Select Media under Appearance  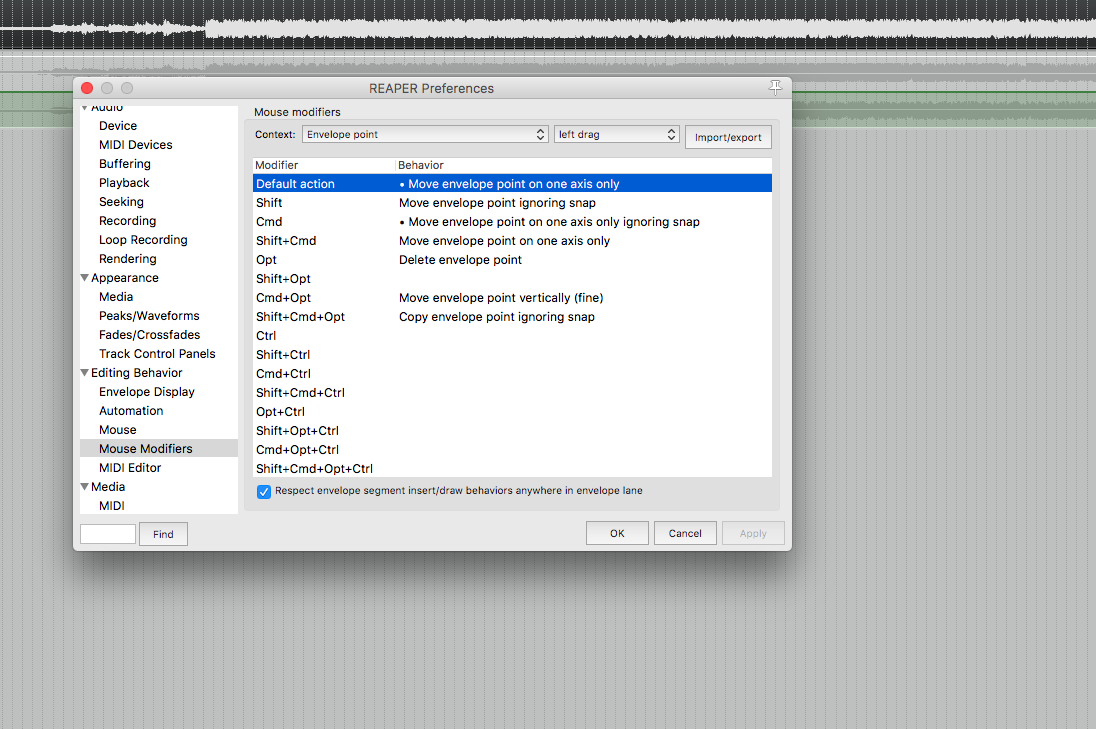point(116,296)
